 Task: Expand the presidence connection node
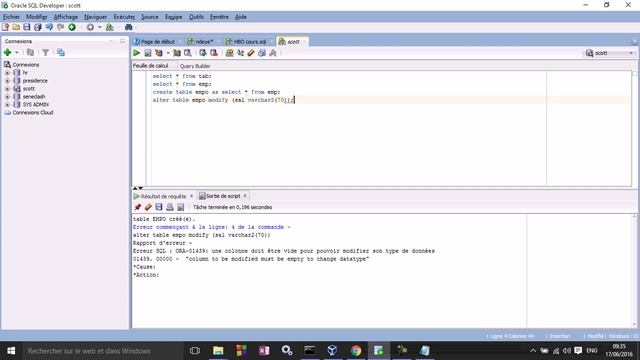7,81
